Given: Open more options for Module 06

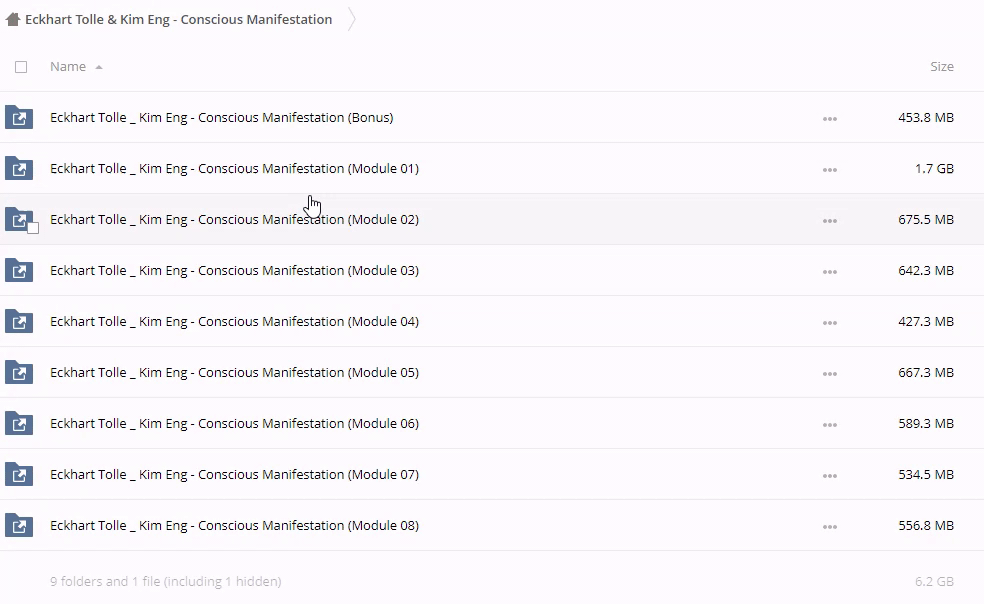Looking at the screenshot, I should pos(829,424).
